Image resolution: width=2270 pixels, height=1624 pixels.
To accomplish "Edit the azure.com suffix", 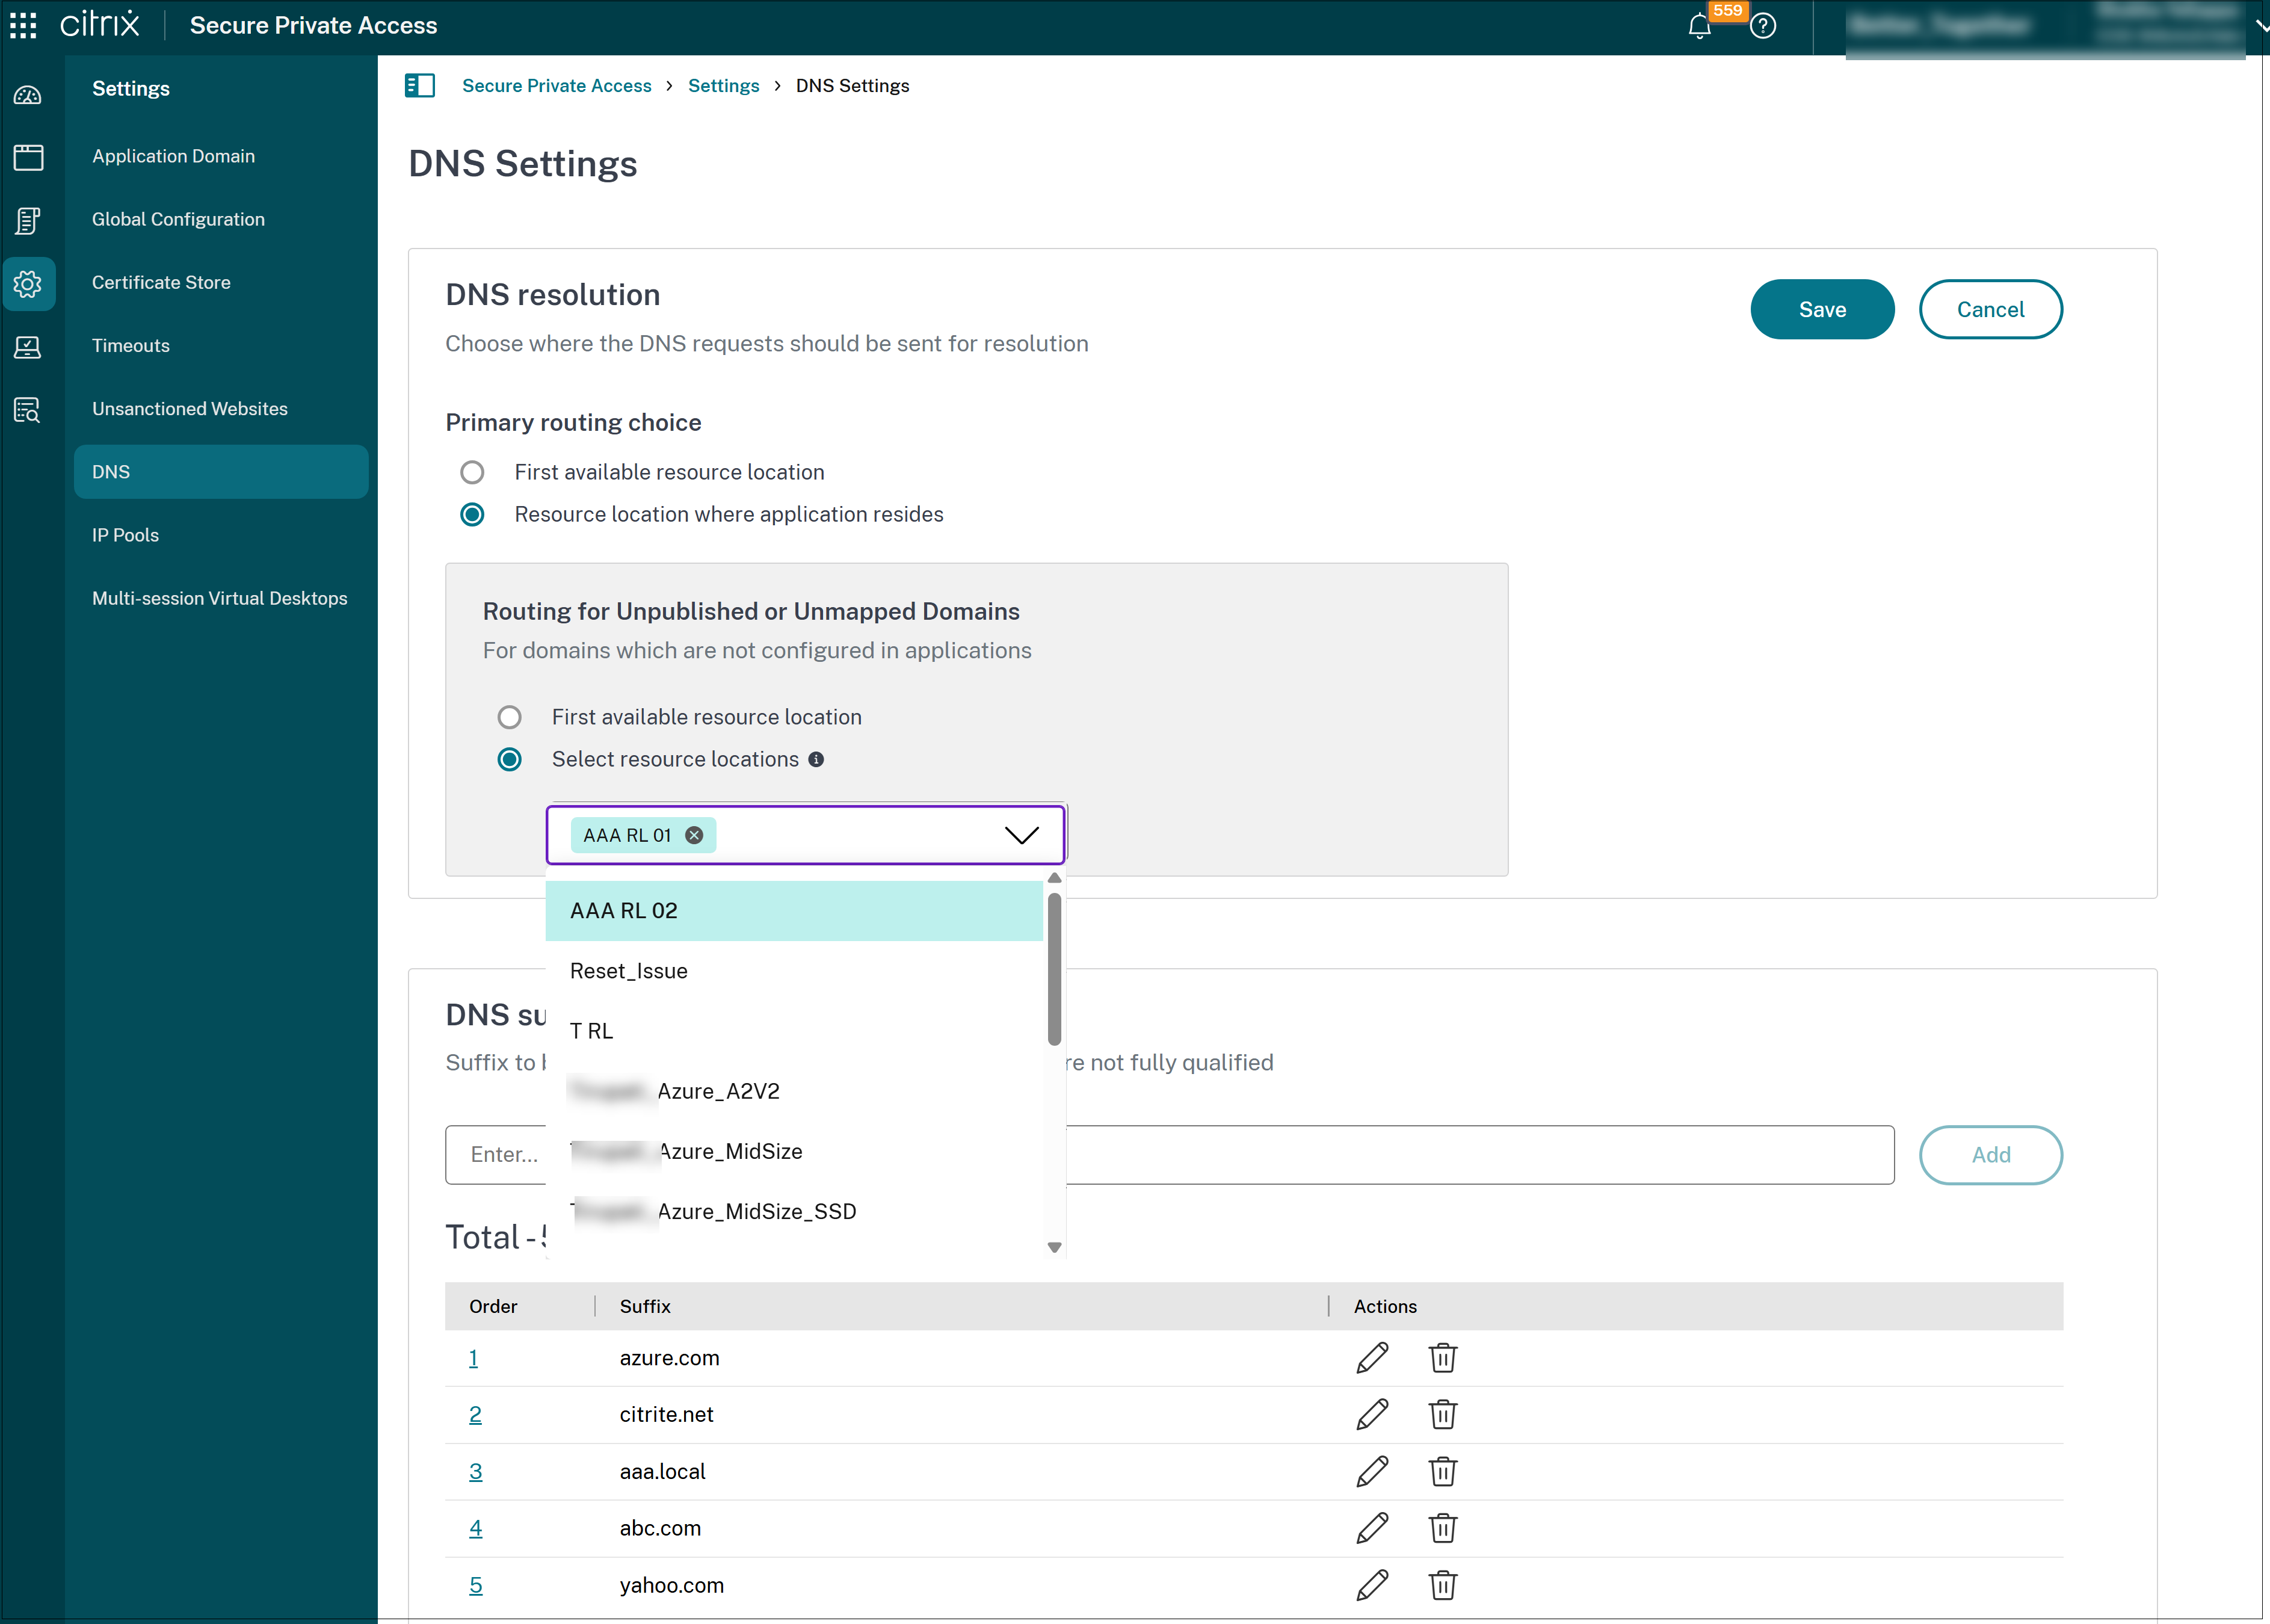I will (1372, 1358).
